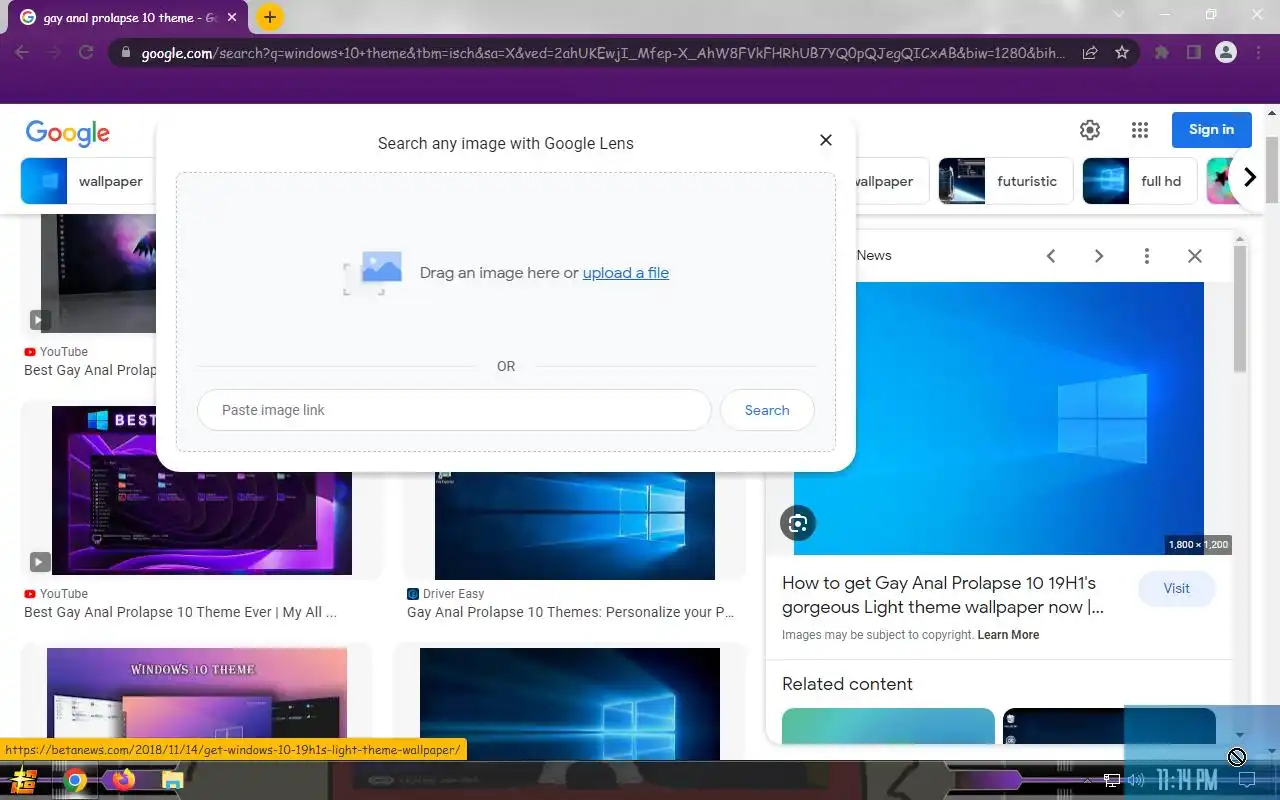
Task: Search preview image with Lens icon
Action: click(x=798, y=523)
